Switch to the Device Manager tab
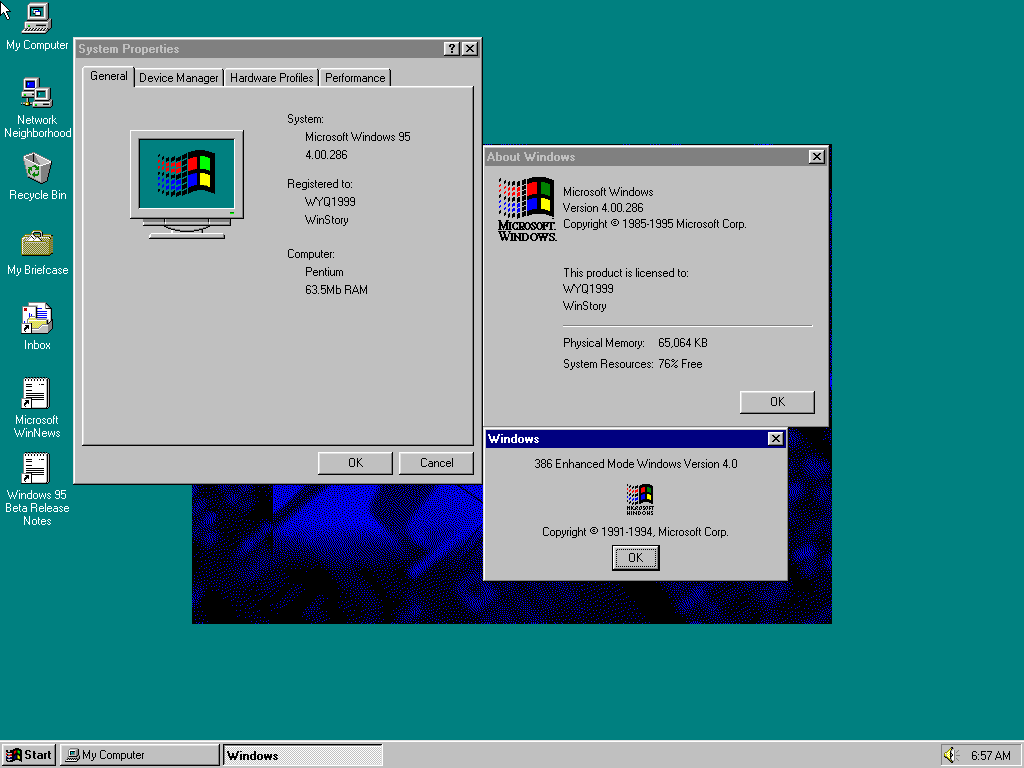The image size is (1024, 768). click(x=178, y=78)
